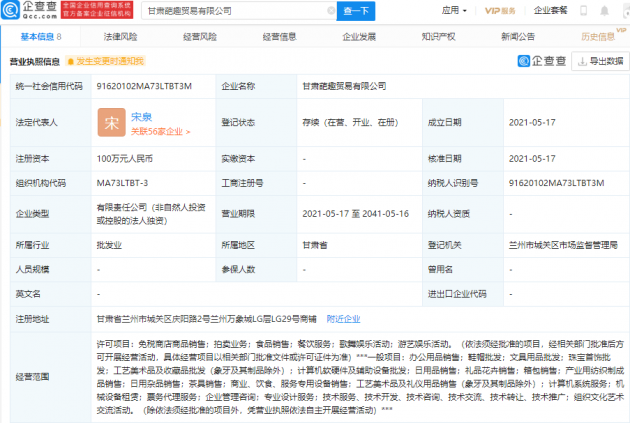
Task: Click the 宋 avatar thumbnail
Action: coord(112,123)
